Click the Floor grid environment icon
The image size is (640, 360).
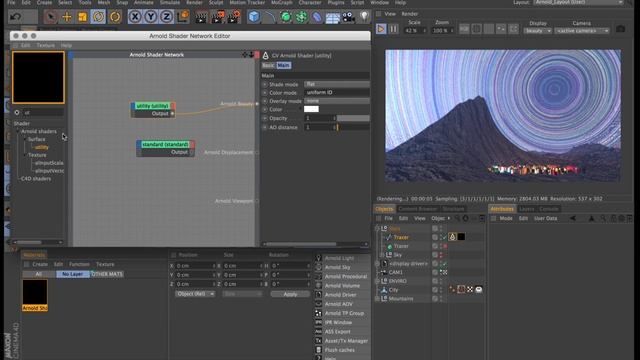pos(333,17)
